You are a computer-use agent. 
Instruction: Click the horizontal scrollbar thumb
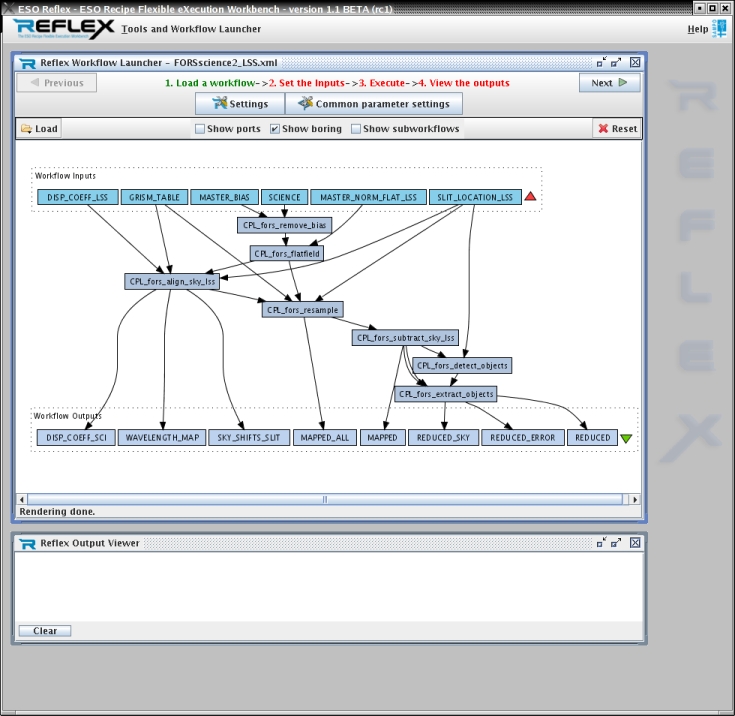325,499
